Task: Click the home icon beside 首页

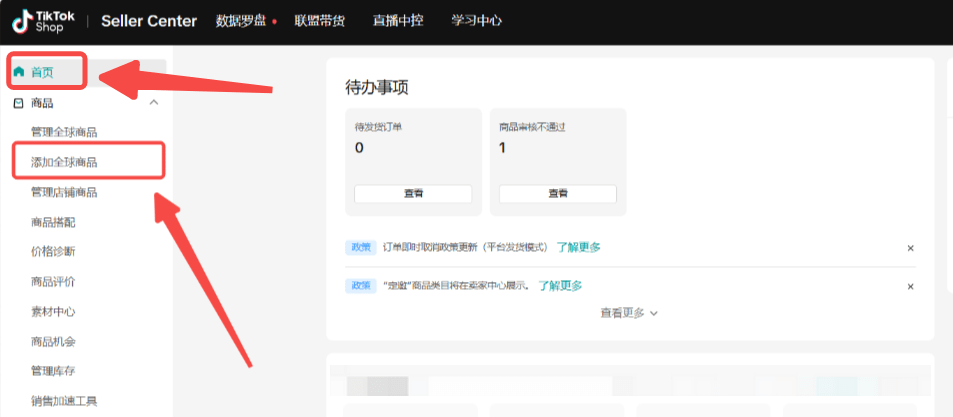Action: click(x=19, y=72)
